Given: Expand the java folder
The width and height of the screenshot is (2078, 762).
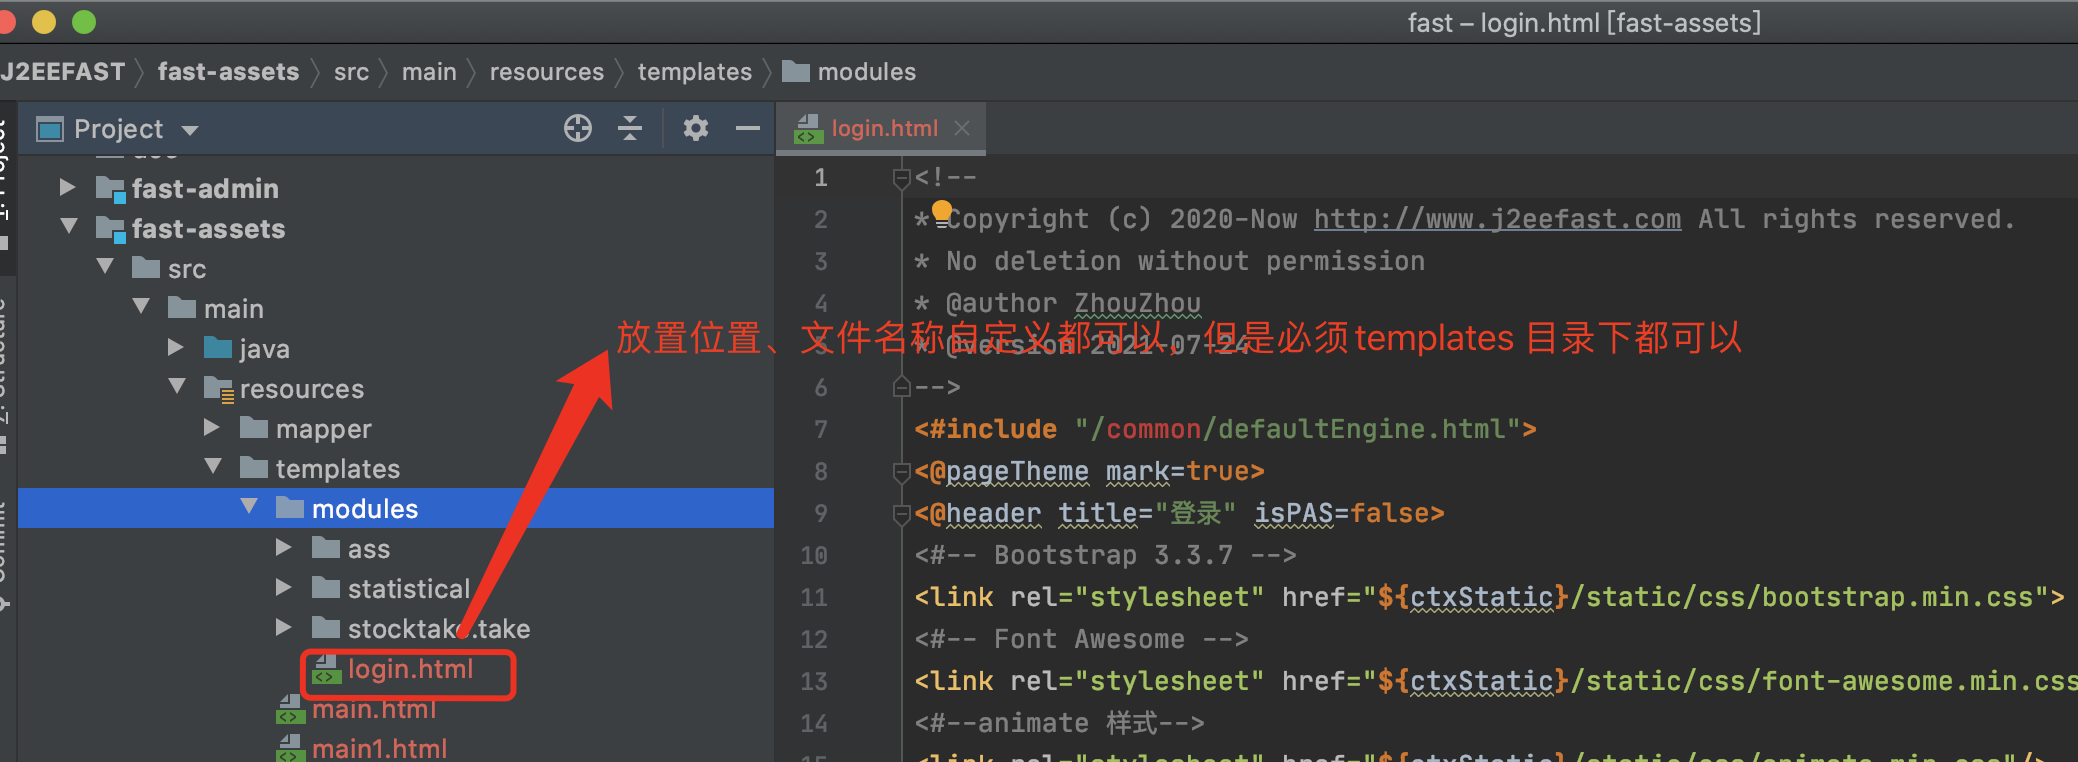Looking at the screenshot, I should (176, 347).
